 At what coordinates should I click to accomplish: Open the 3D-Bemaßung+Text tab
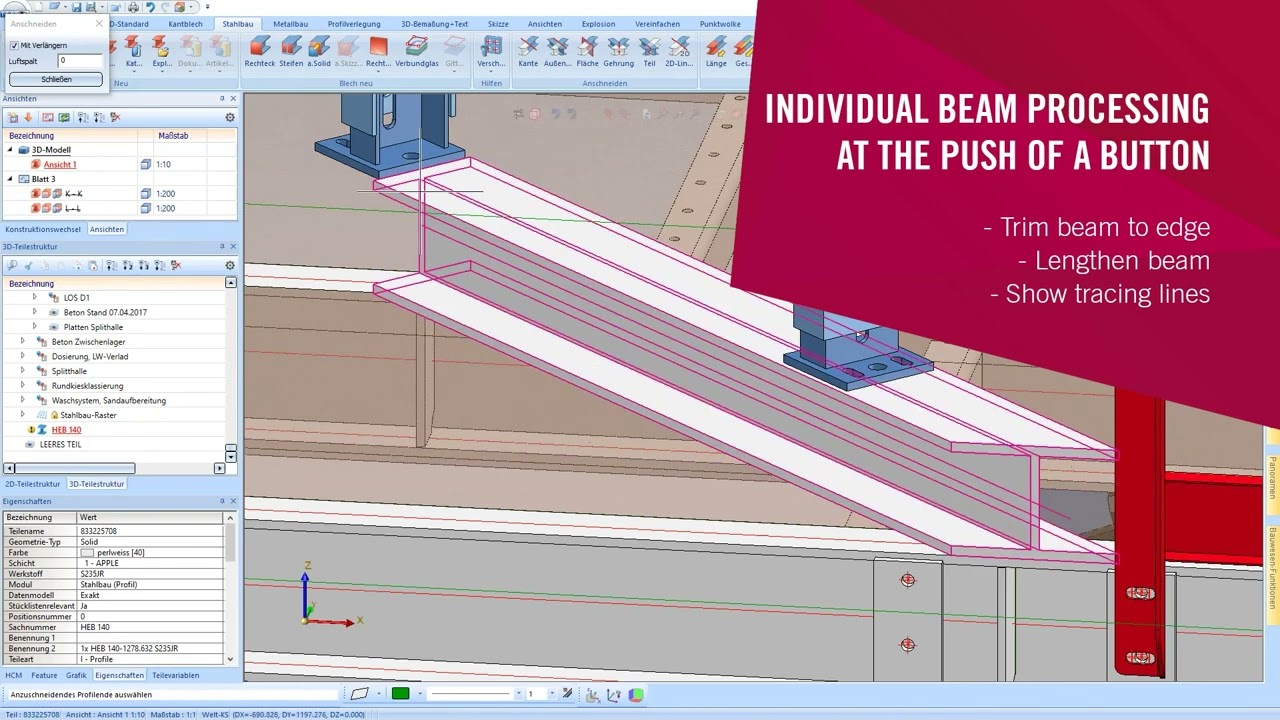tap(434, 24)
